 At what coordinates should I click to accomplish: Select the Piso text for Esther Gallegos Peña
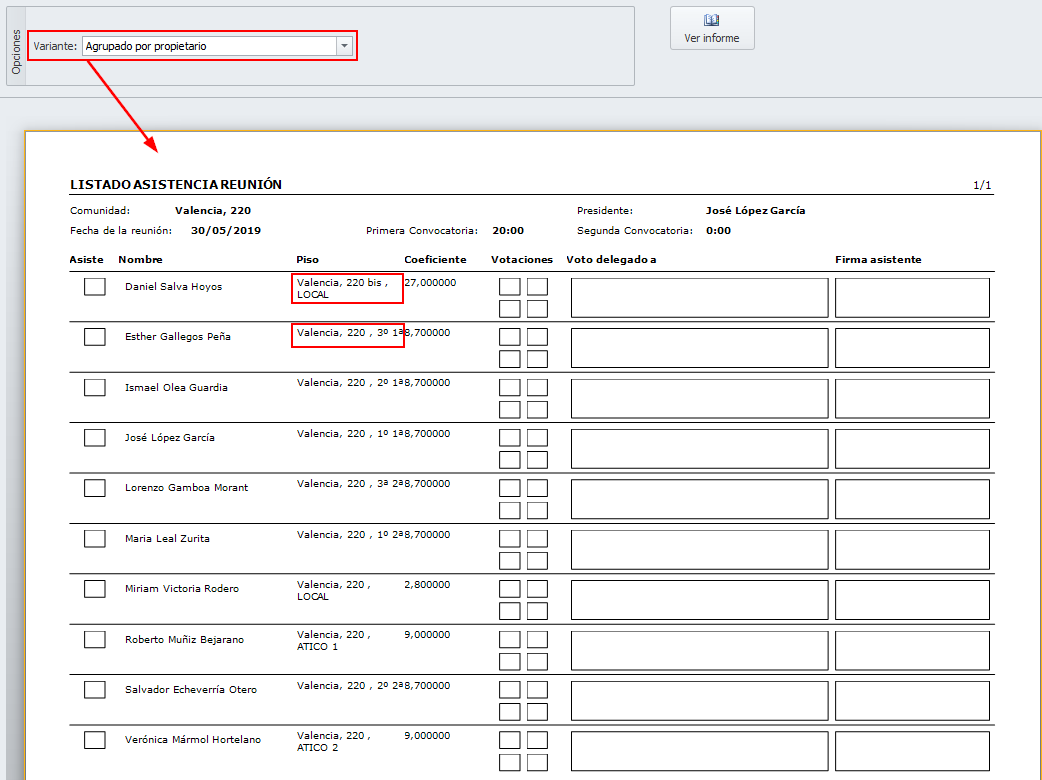(x=346, y=333)
